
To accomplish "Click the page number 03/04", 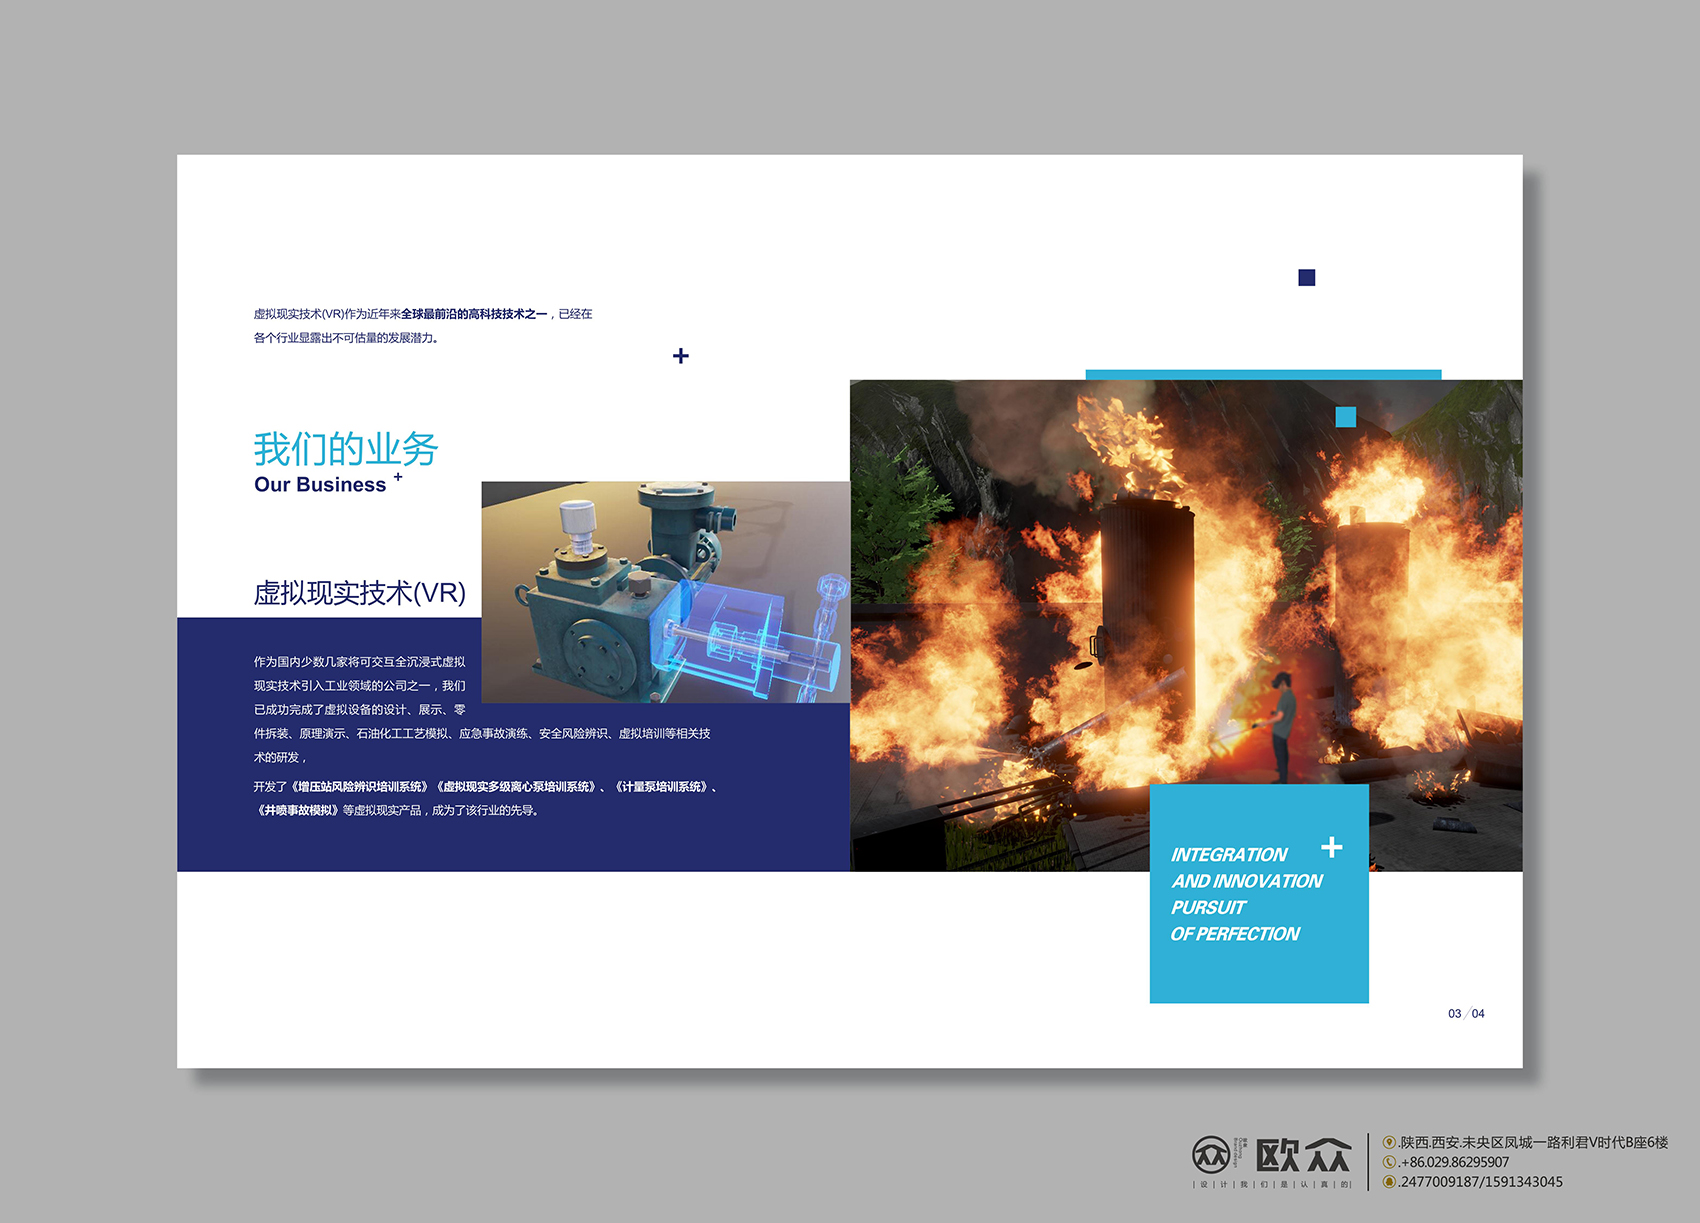I will pos(1466,1014).
